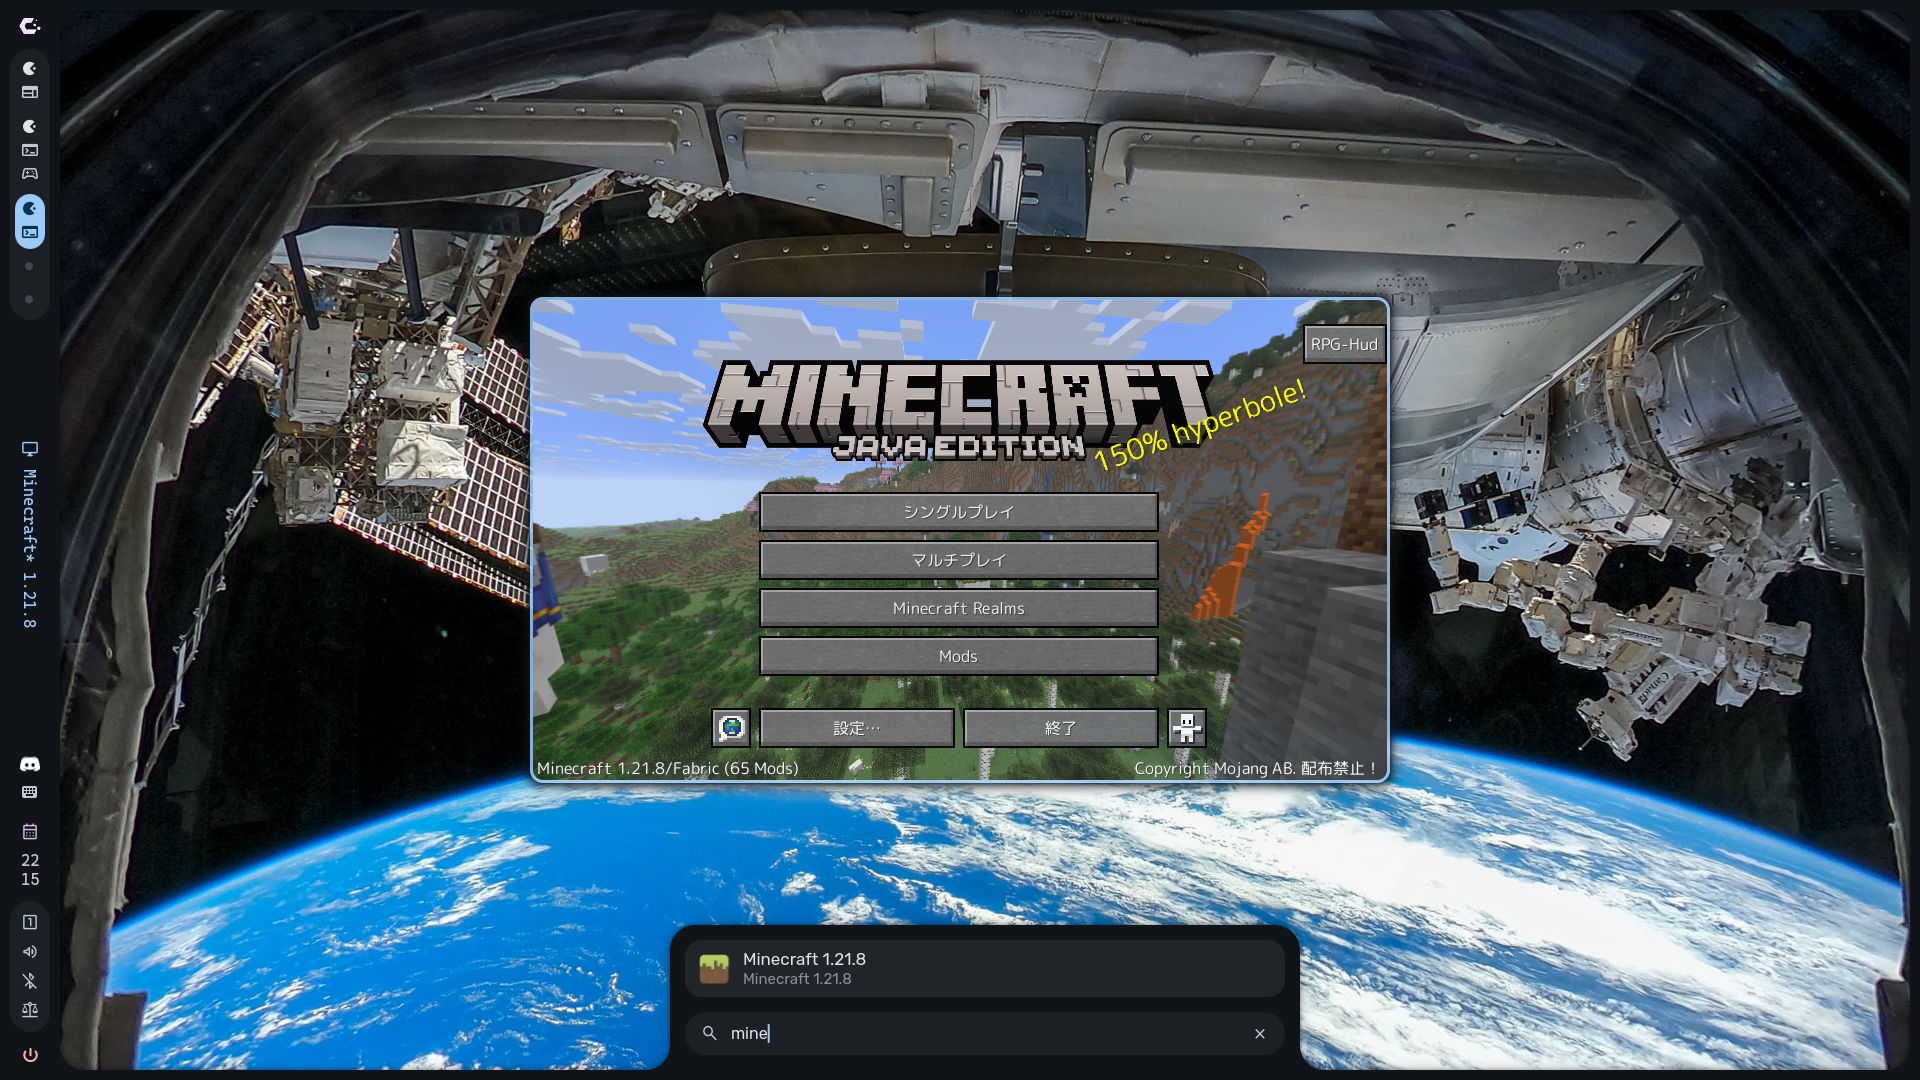The width and height of the screenshot is (1920, 1080).
Task: Open the シングルプレイ menu entry
Action: click(x=958, y=512)
